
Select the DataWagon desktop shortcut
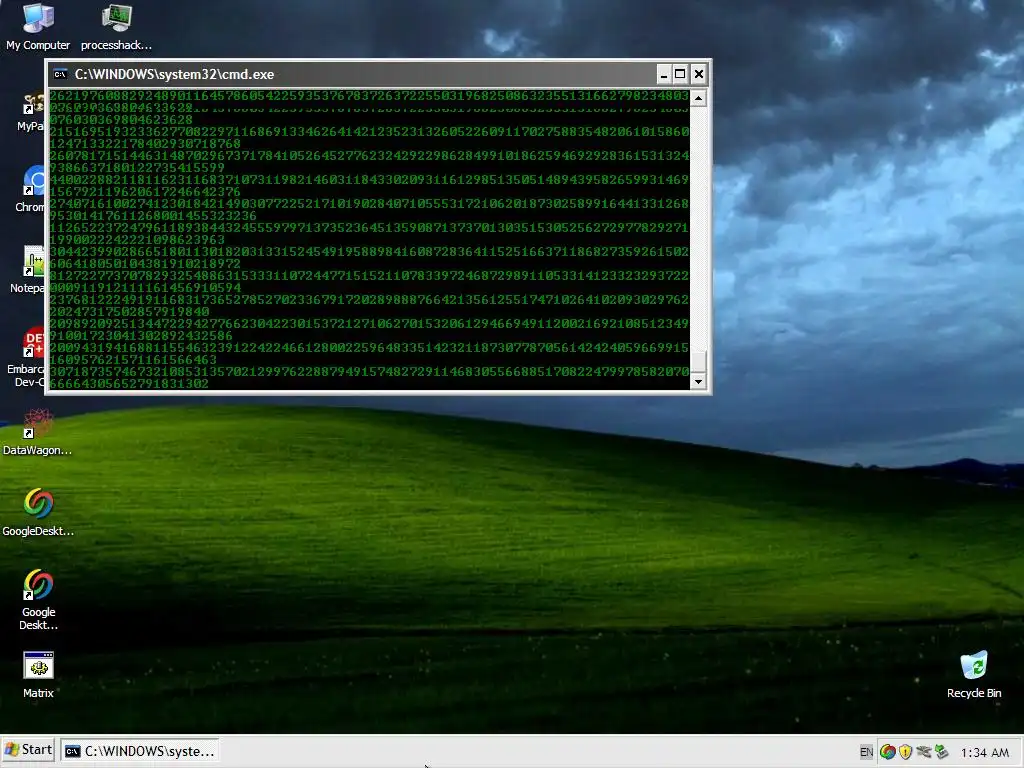pyautogui.click(x=37, y=431)
